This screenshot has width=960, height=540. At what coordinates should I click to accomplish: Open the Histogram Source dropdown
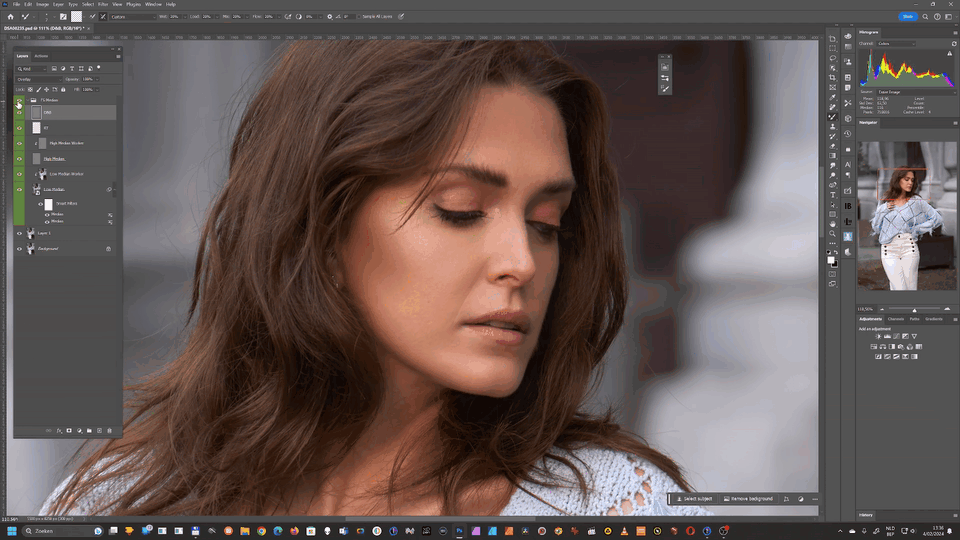click(916, 92)
